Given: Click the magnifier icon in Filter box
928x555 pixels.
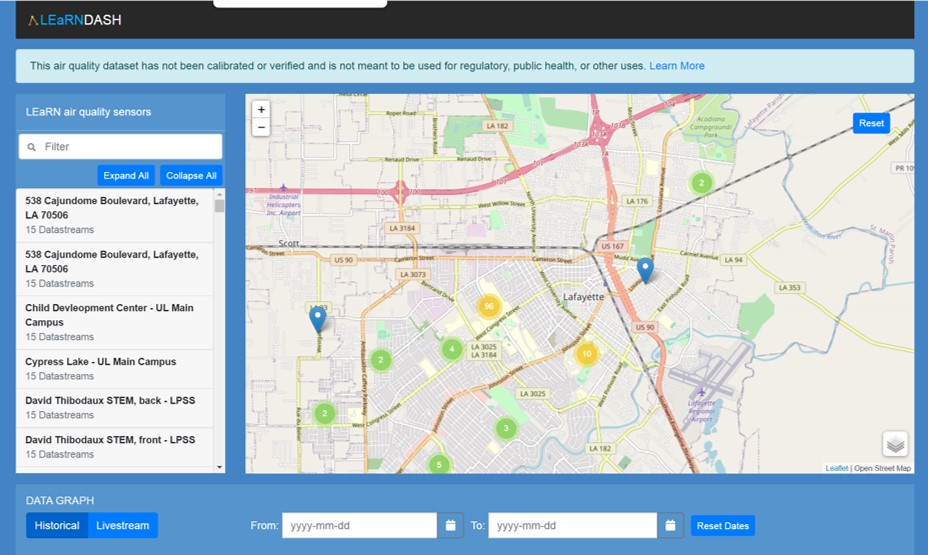Looking at the screenshot, I should 32,147.
